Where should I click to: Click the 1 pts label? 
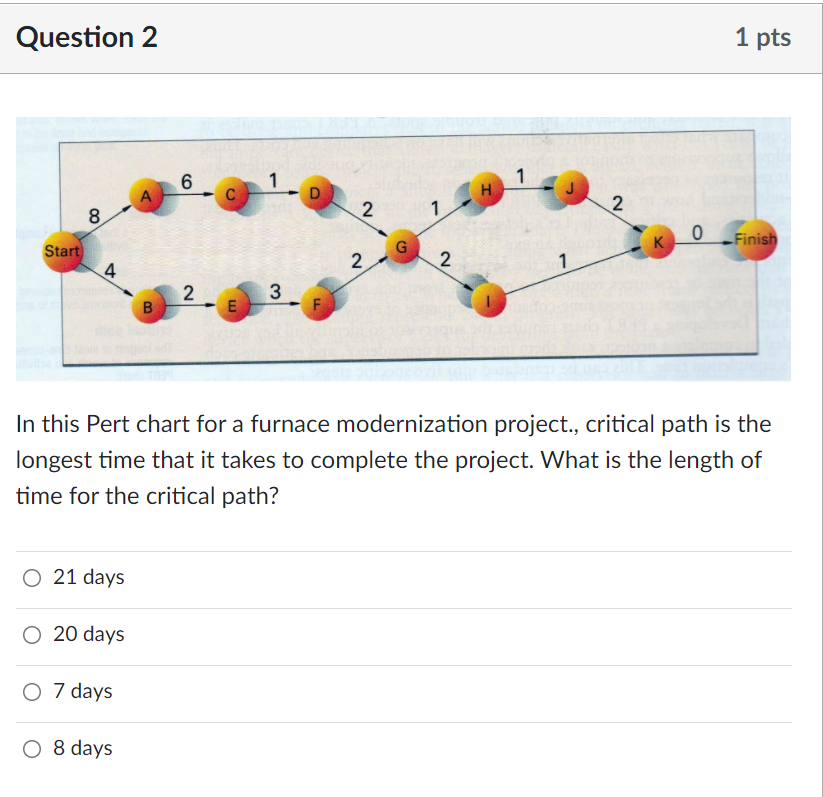tap(762, 38)
